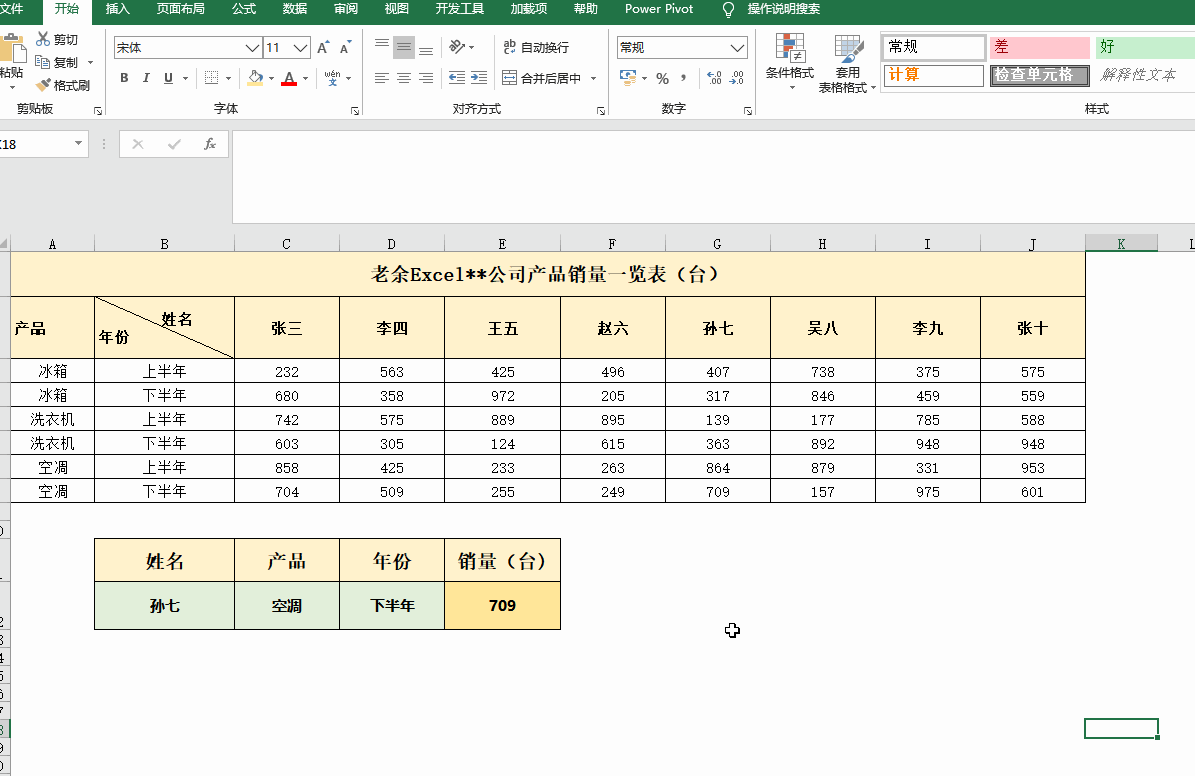
Task: Open the font name dropdown 宋体
Action: pos(252,47)
